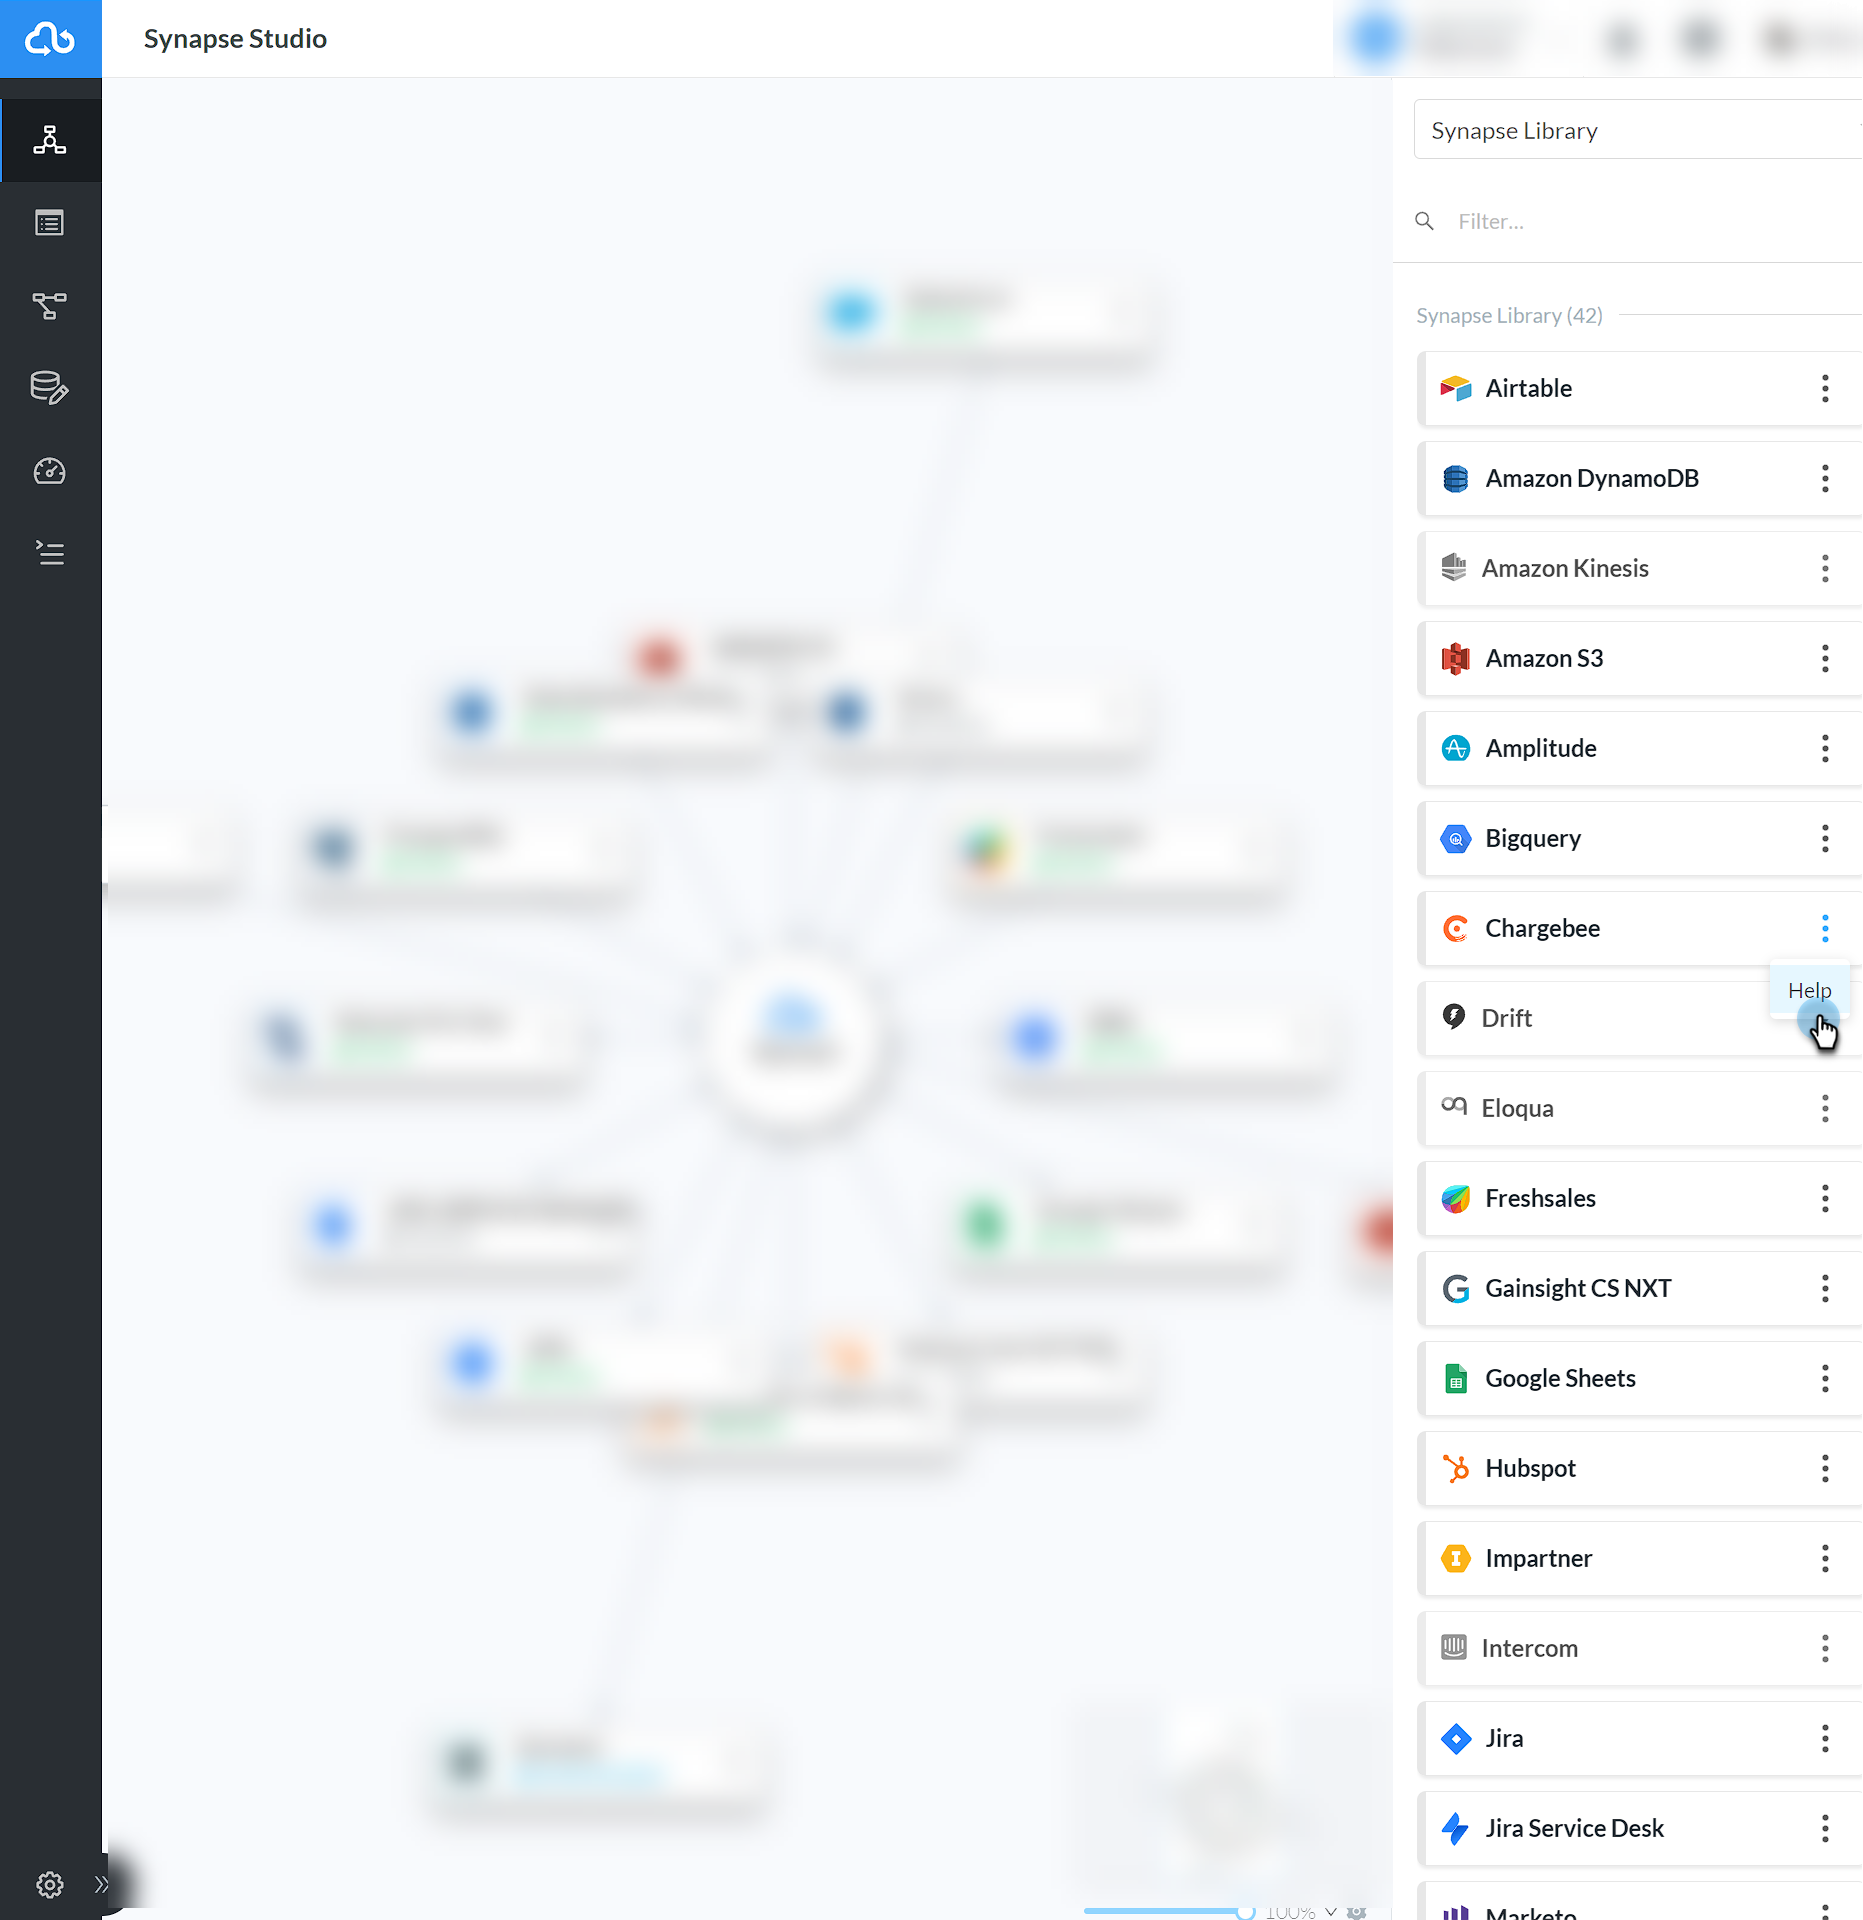Click the search magnifier icon

[x=1425, y=221]
